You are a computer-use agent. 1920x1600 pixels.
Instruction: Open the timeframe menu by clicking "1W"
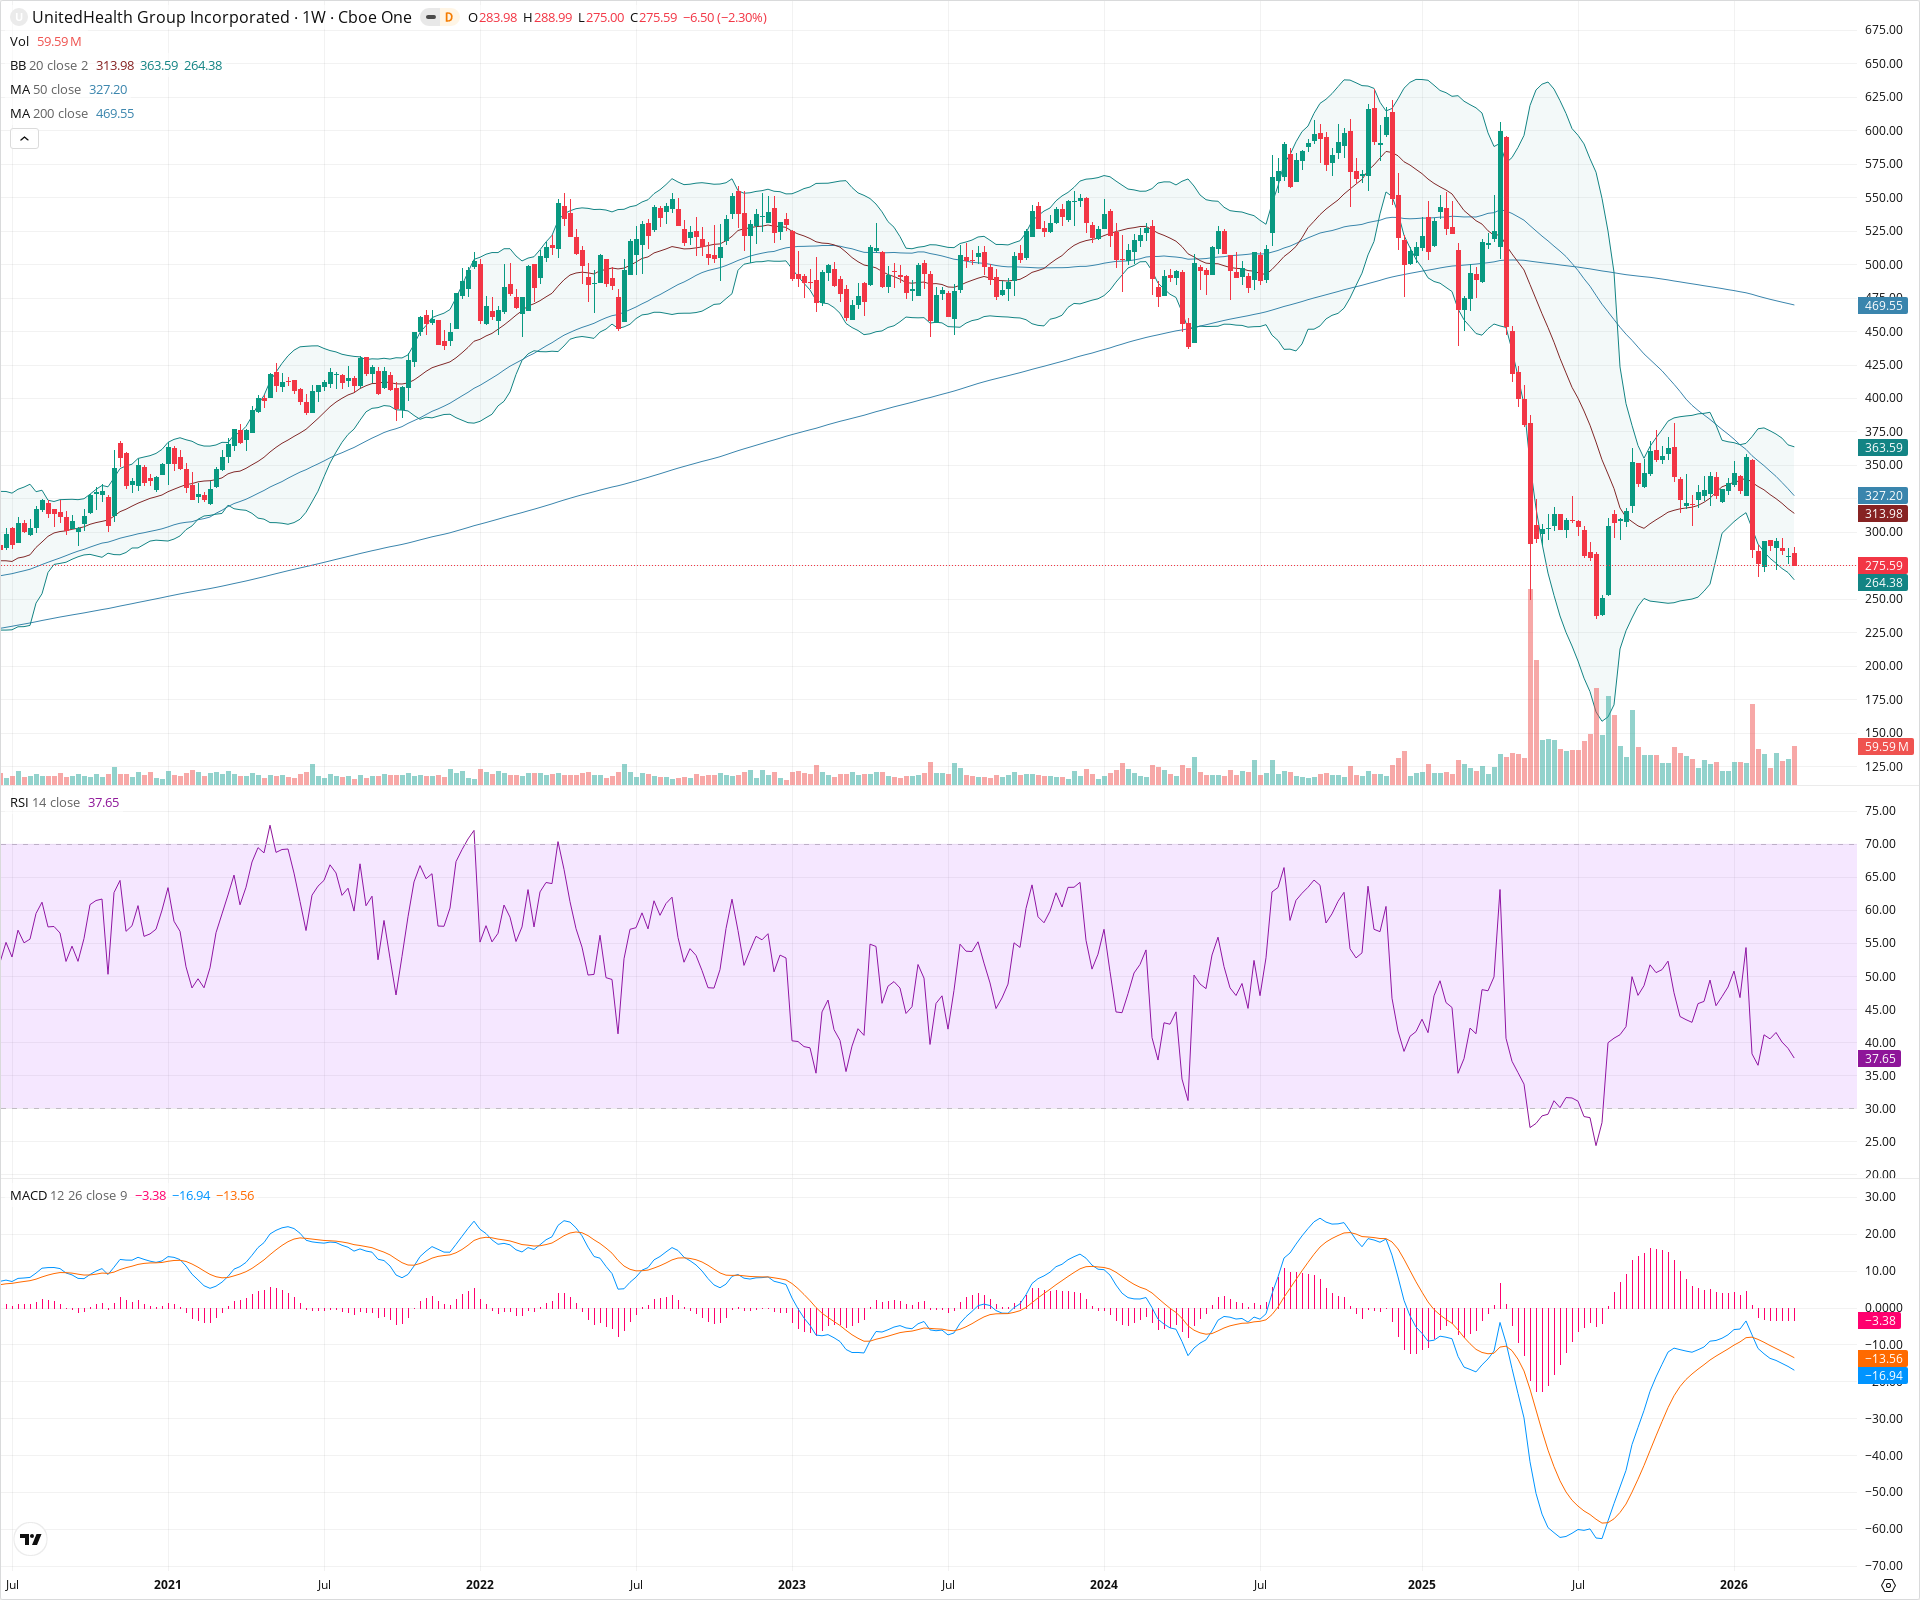(315, 17)
